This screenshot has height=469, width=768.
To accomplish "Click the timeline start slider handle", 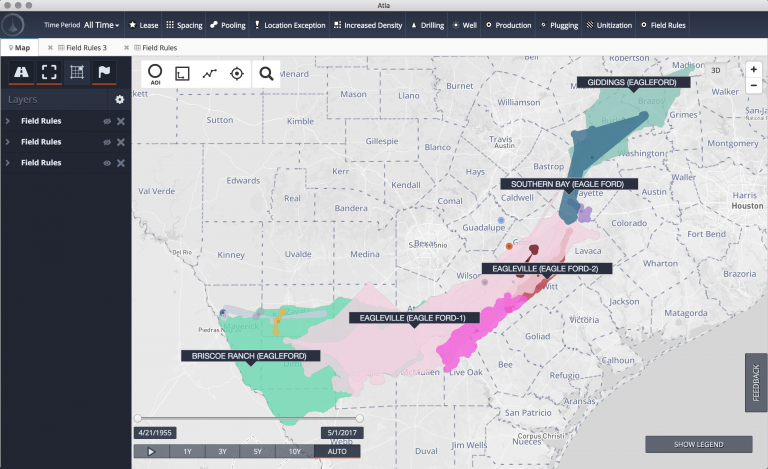I will coord(138,419).
